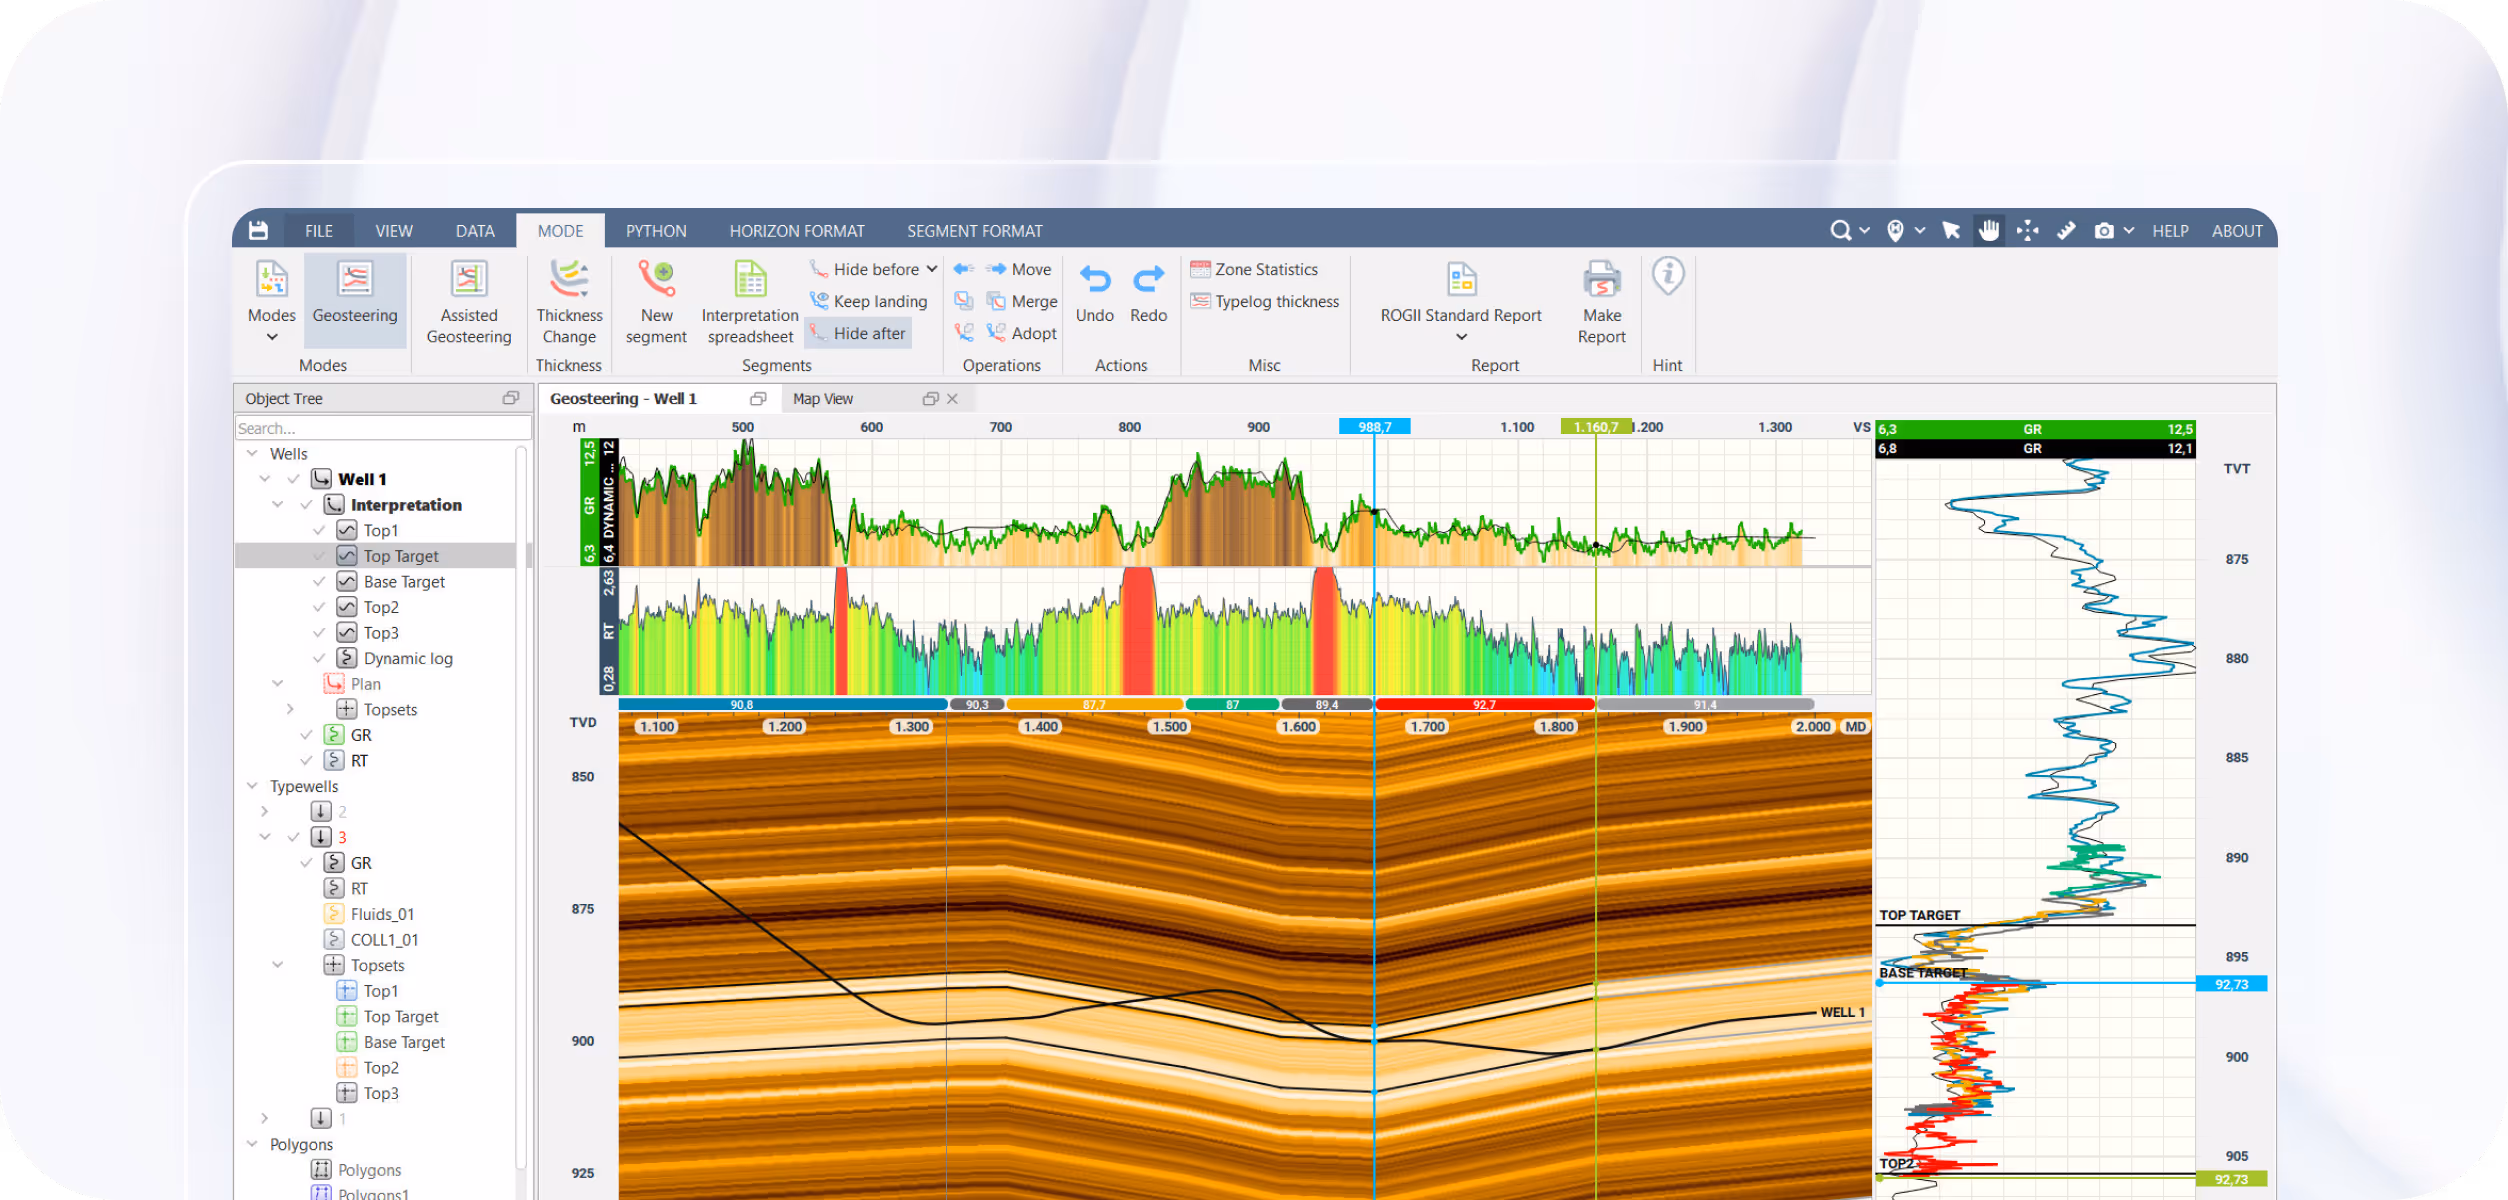The height and width of the screenshot is (1200, 2508).
Task: Toggle visibility check for Dynamic log
Action: (x=319, y=658)
